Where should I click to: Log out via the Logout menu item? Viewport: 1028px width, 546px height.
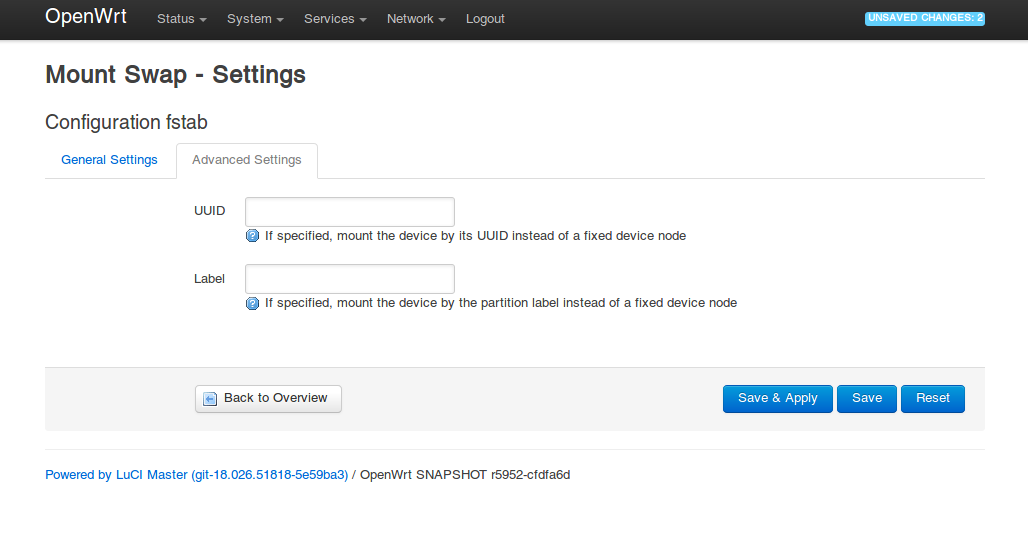coord(485,19)
